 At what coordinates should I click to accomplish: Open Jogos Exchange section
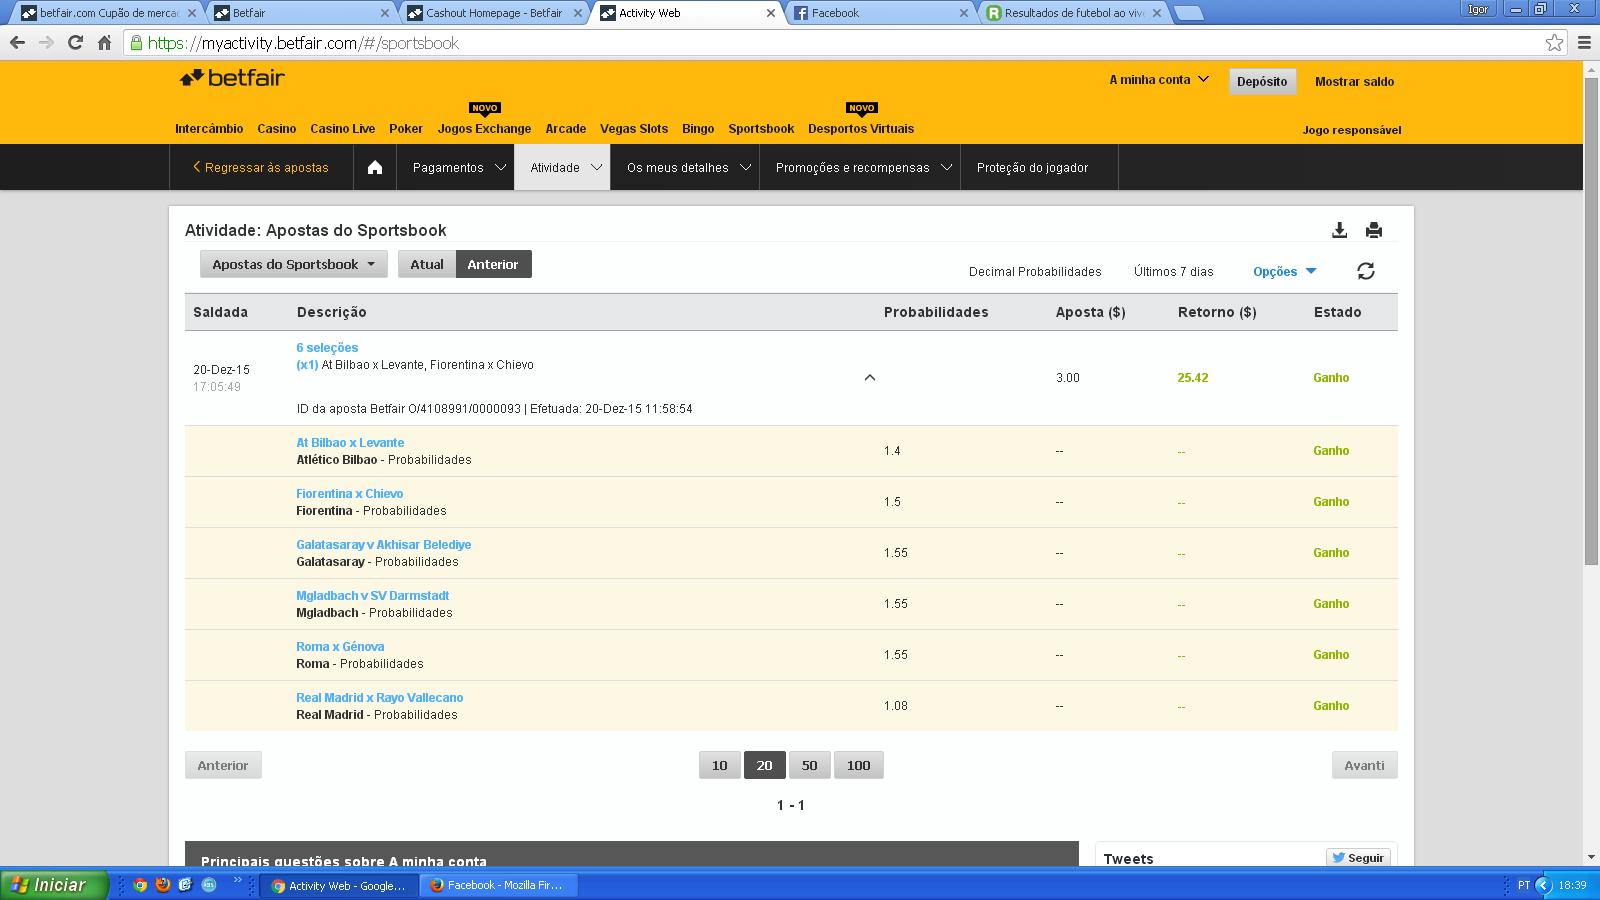click(x=484, y=128)
